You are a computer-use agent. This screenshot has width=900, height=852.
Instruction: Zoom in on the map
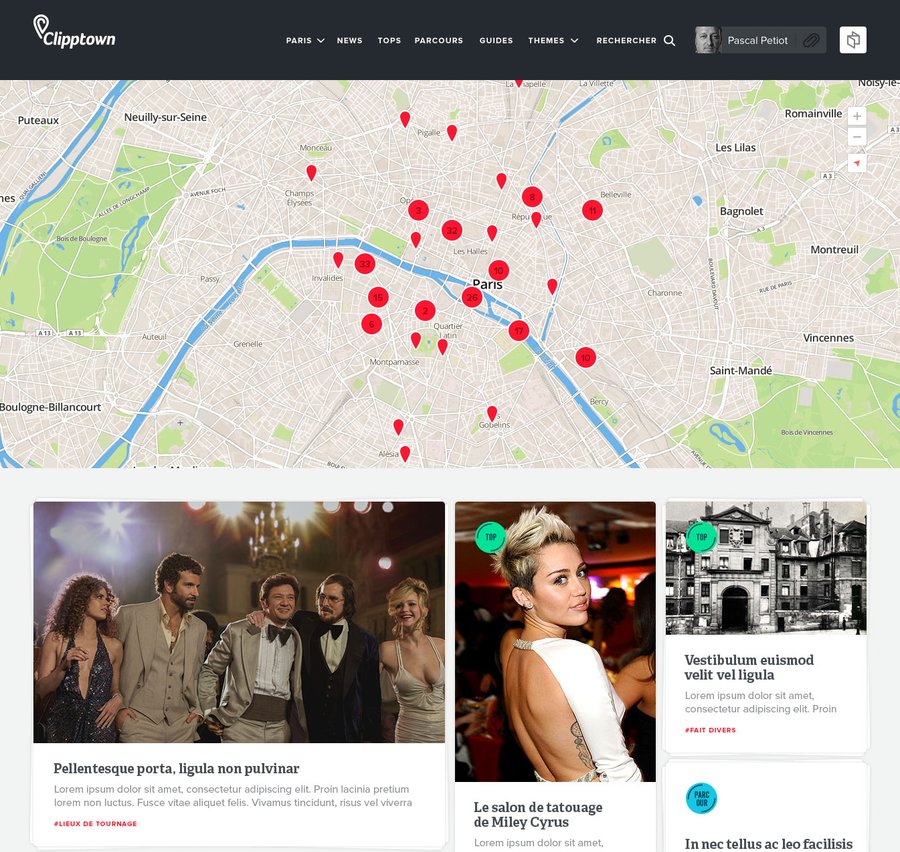(857, 117)
